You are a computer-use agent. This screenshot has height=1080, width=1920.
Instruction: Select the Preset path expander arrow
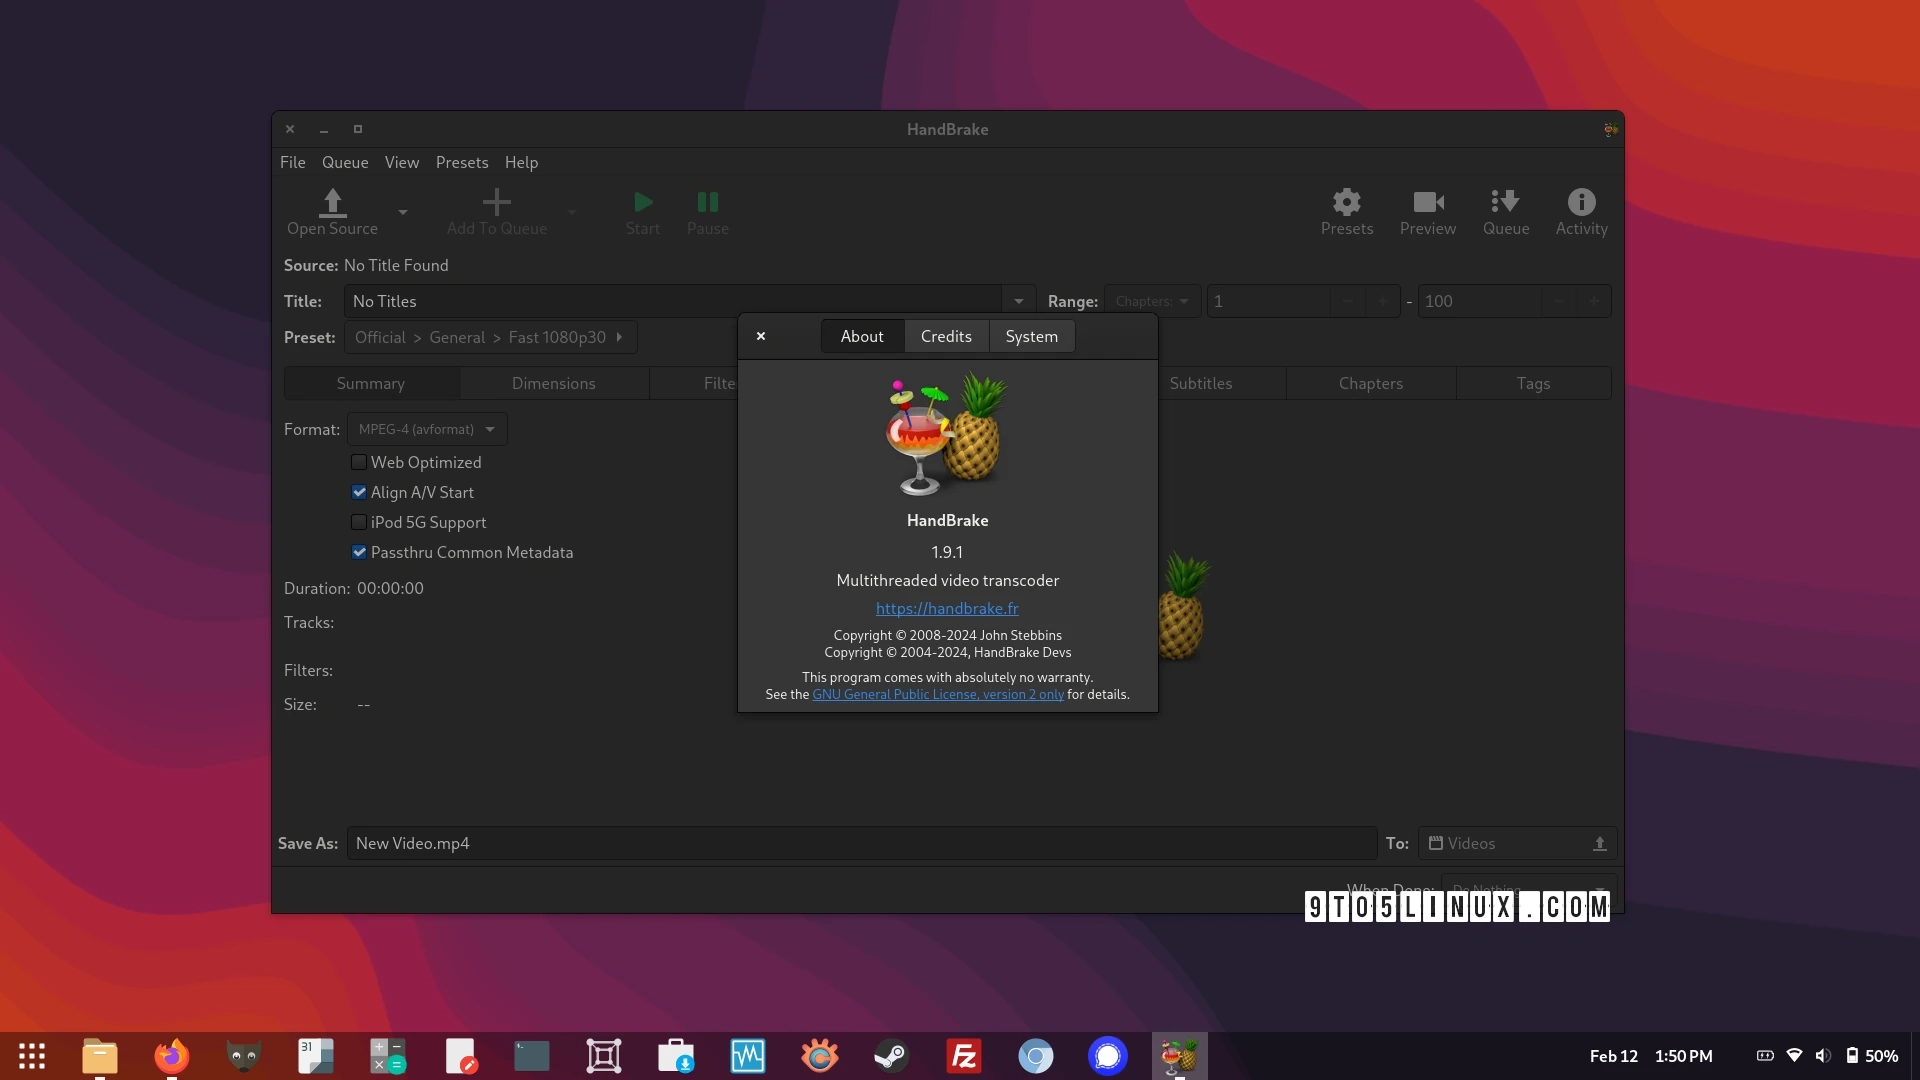point(624,336)
